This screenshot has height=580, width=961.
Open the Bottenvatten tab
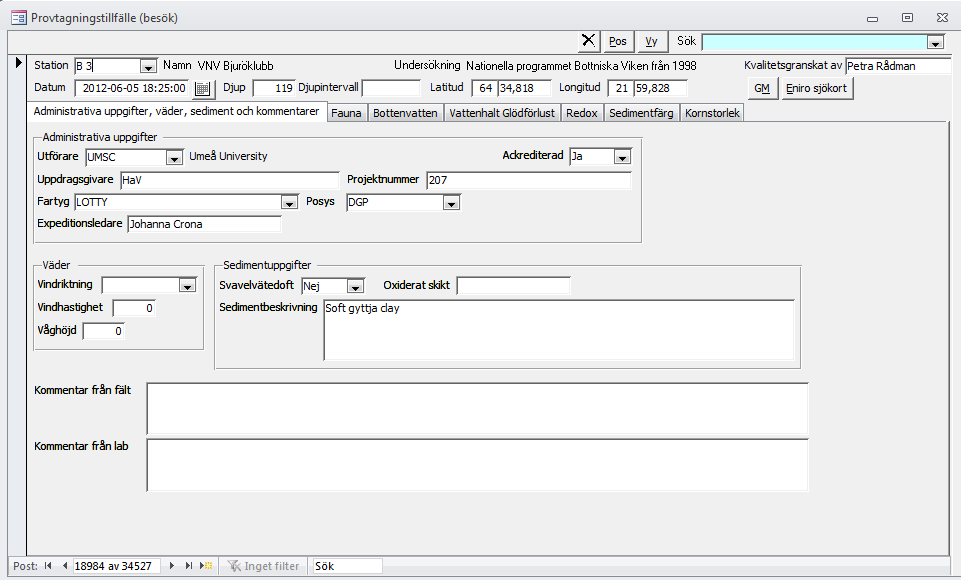(x=405, y=113)
